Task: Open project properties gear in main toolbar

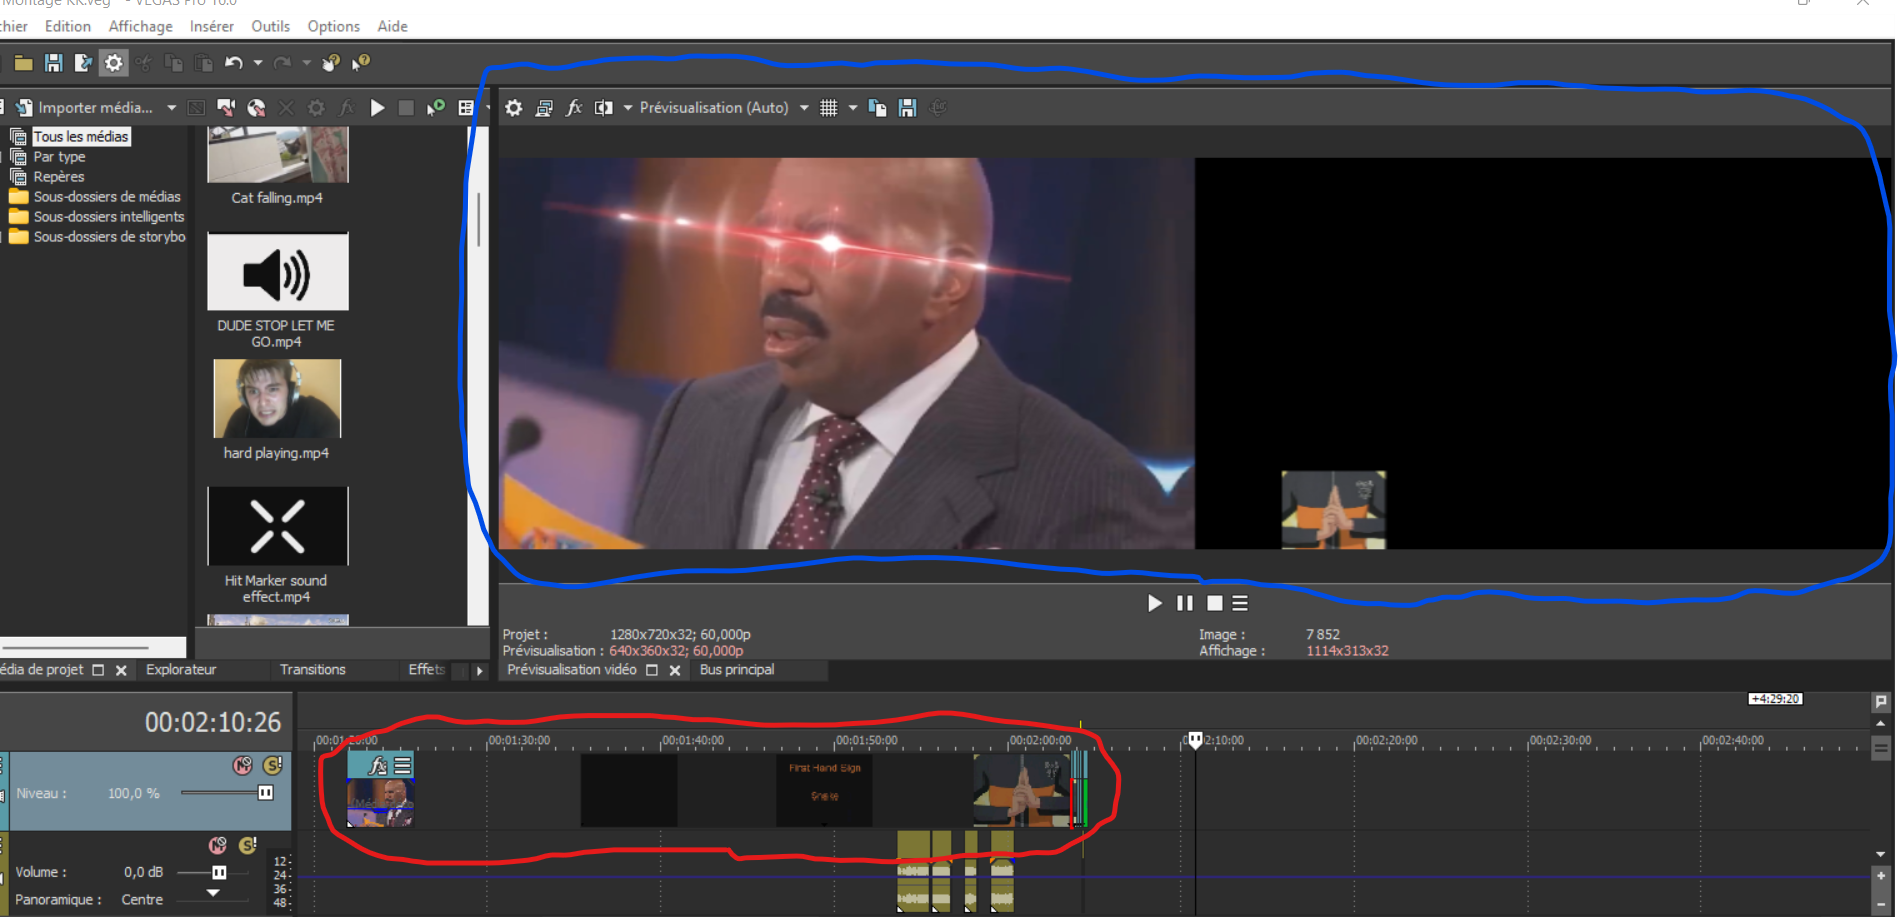Action: (114, 63)
